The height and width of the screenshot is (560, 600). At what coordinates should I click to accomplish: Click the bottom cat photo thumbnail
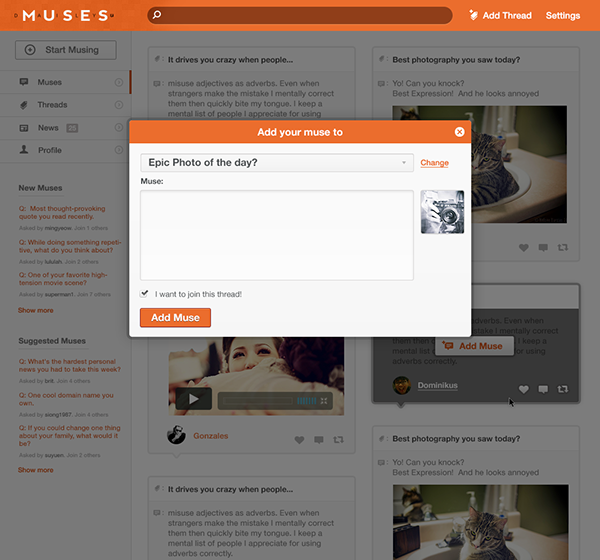(x=481, y=522)
